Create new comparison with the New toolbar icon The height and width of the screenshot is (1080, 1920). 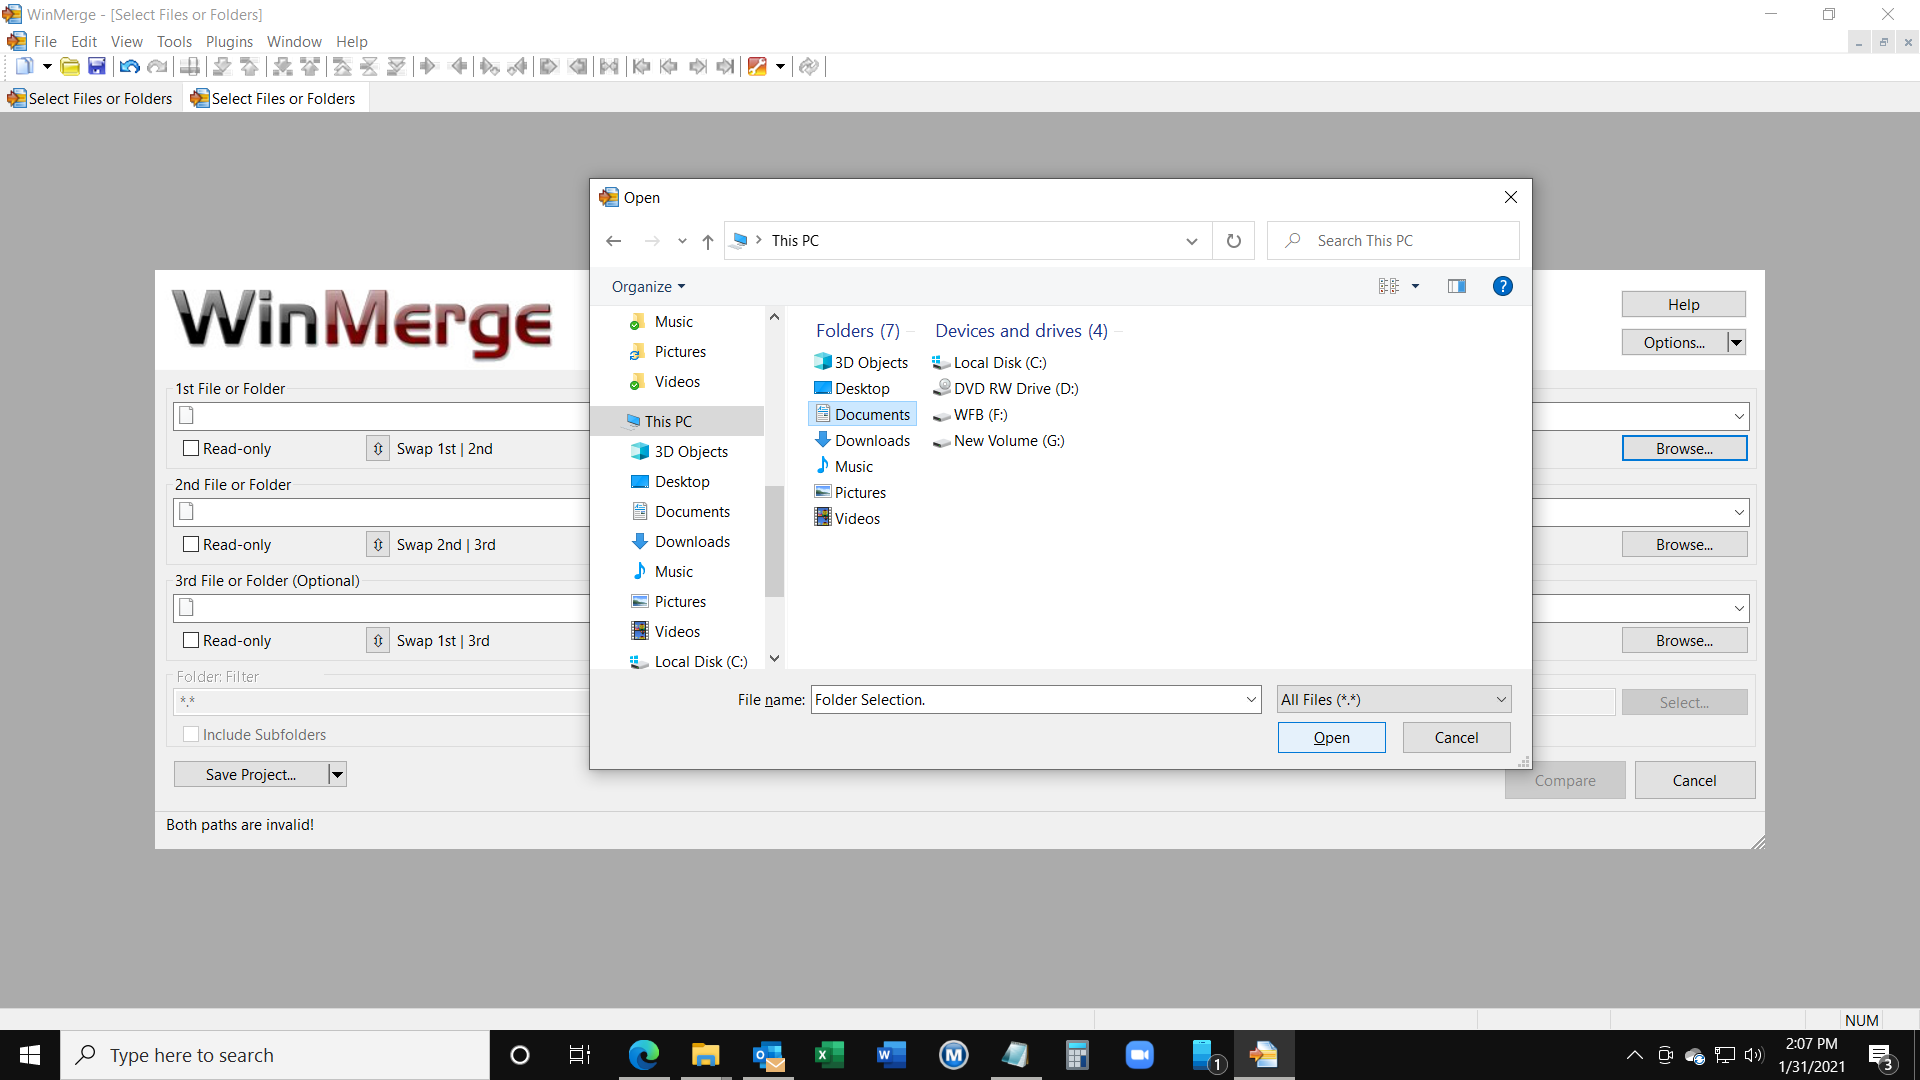coord(25,66)
